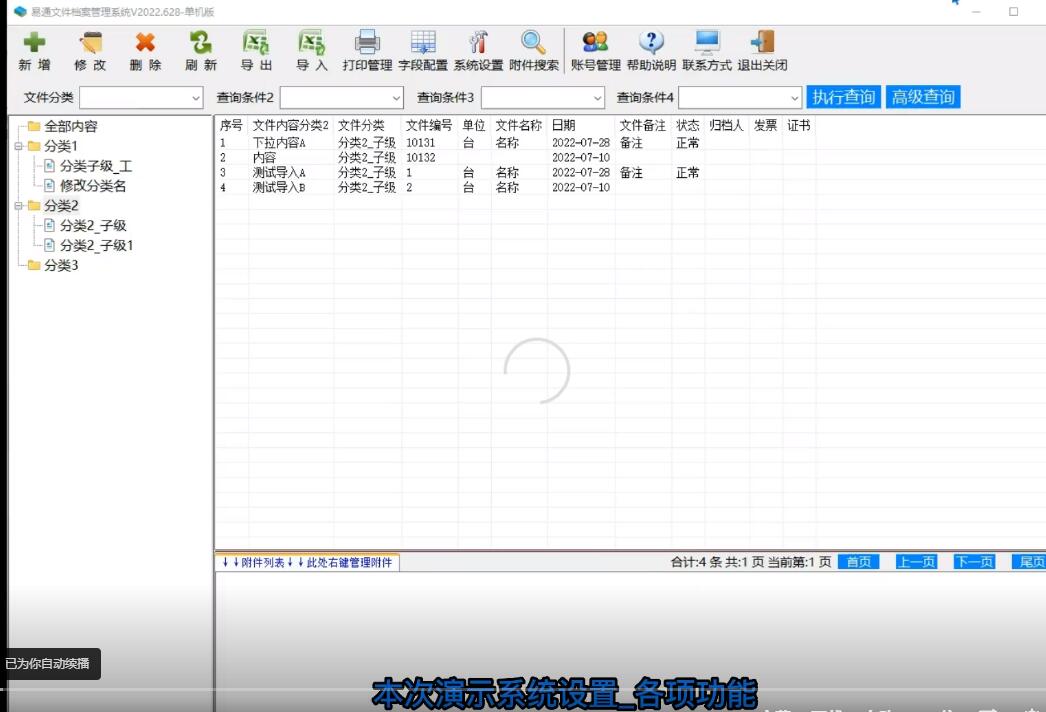Click the 序号 column header
The width and height of the screenshot is (1046, 712).
231,125
